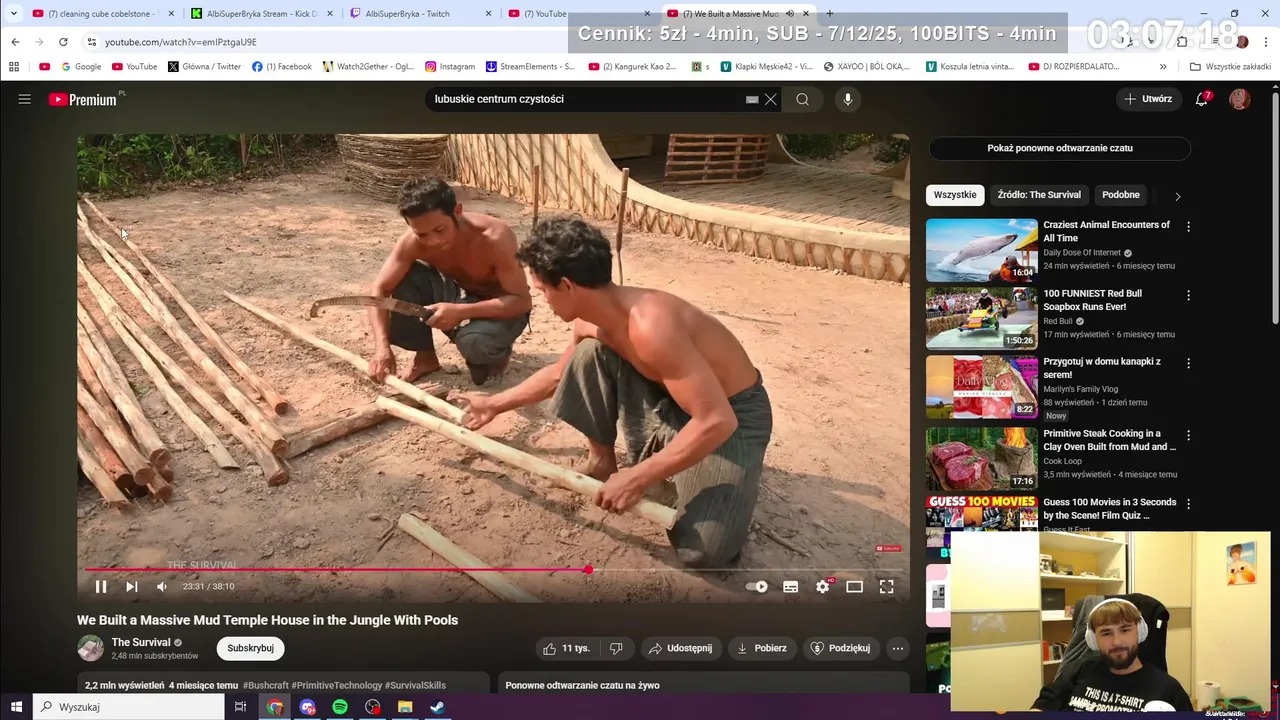
Task: Open the notifications bell
Action: 1202,99
